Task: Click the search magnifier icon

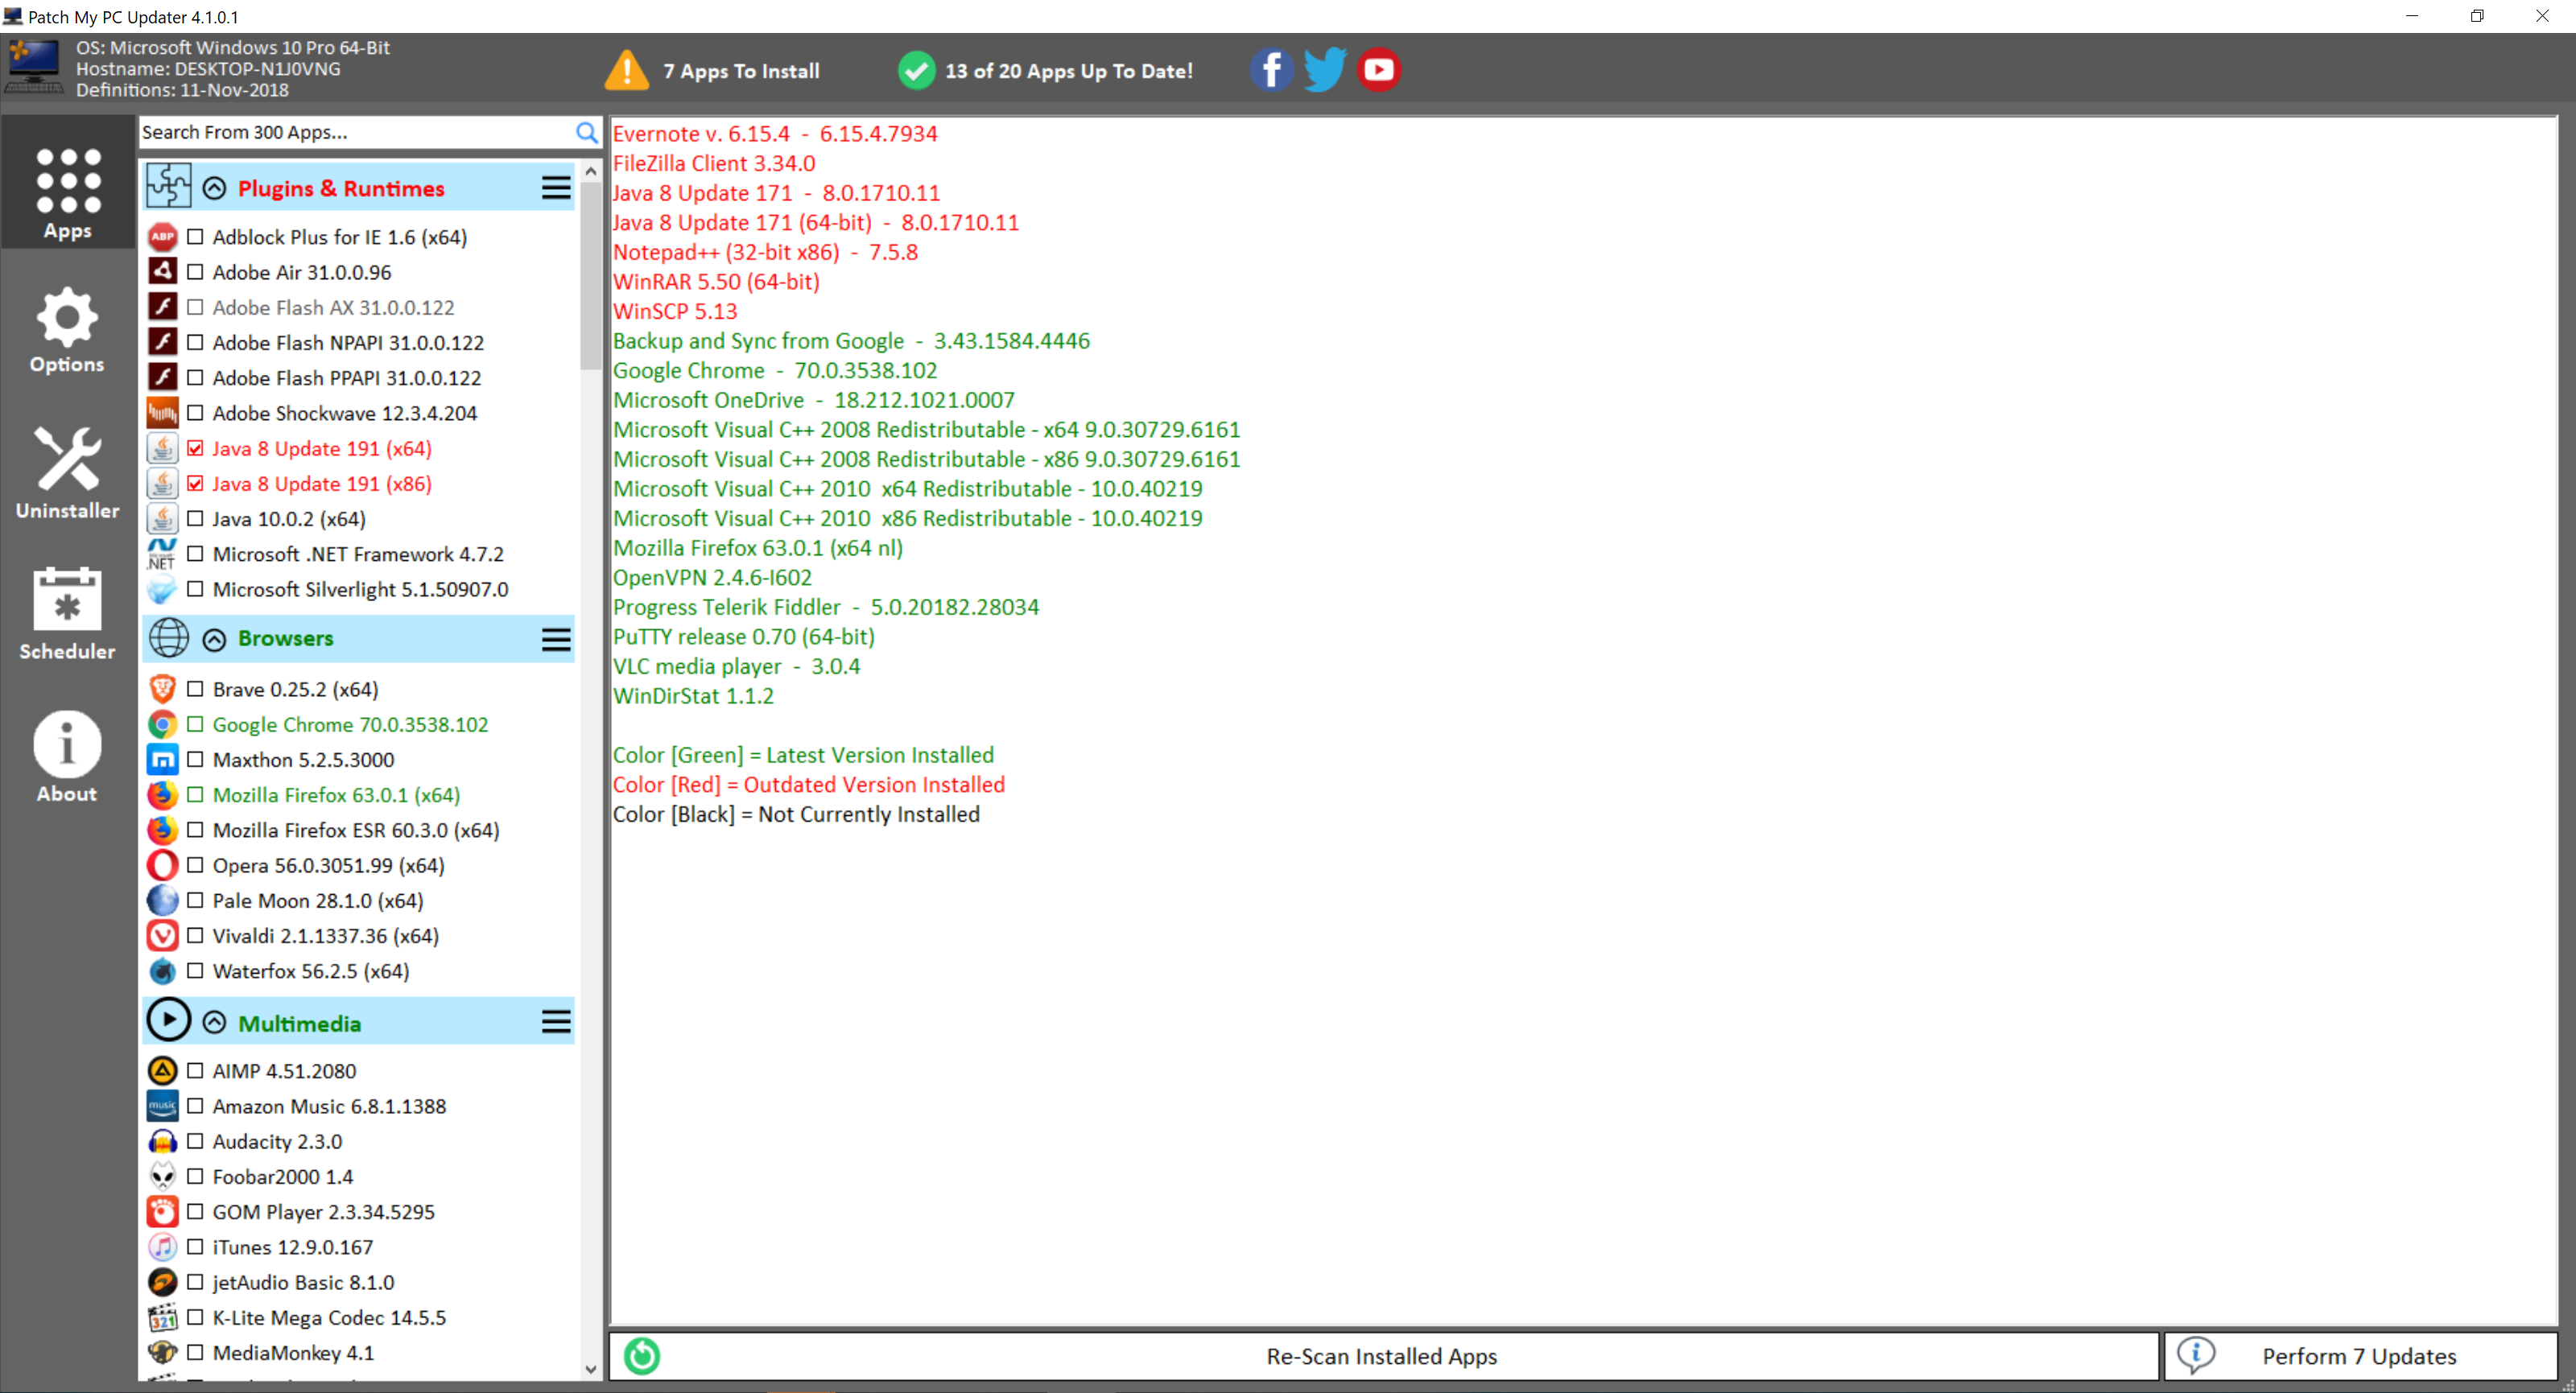Action: [587, 132]
